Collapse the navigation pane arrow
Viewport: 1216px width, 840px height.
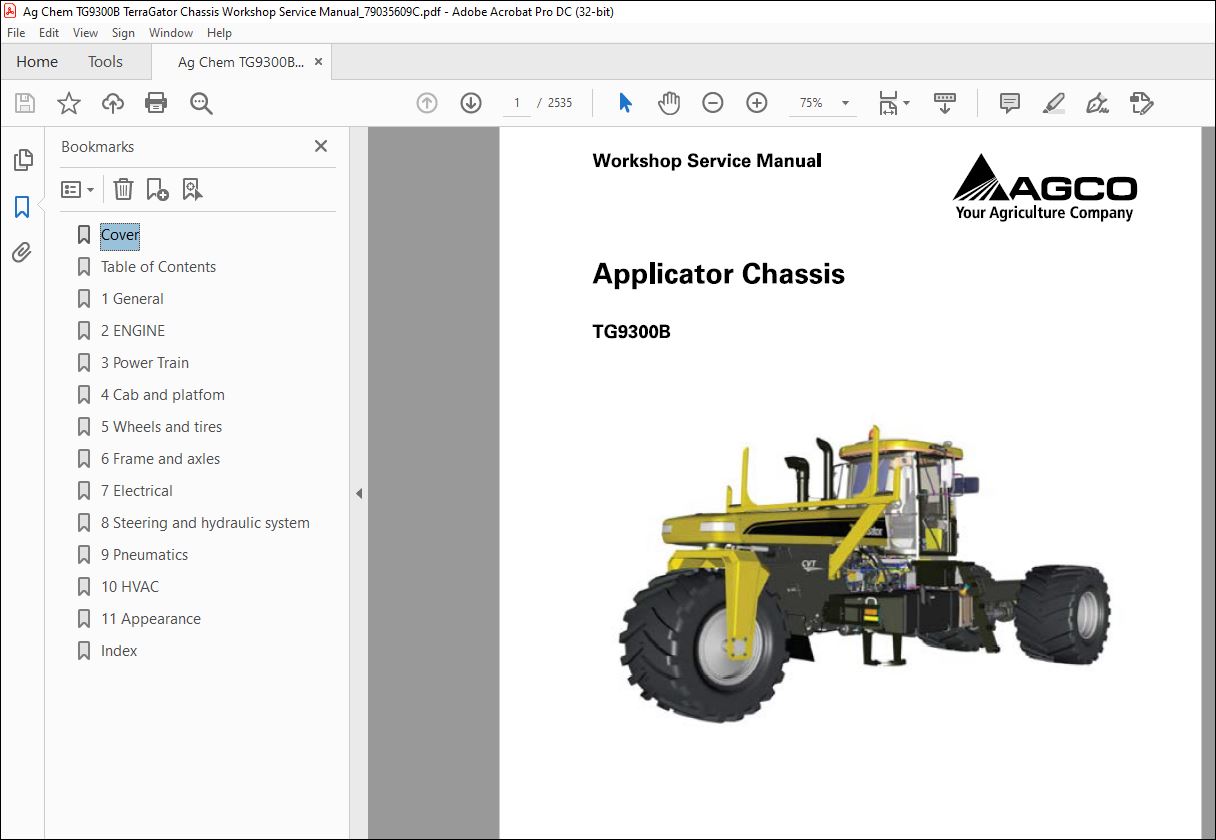tap(359, 493)
